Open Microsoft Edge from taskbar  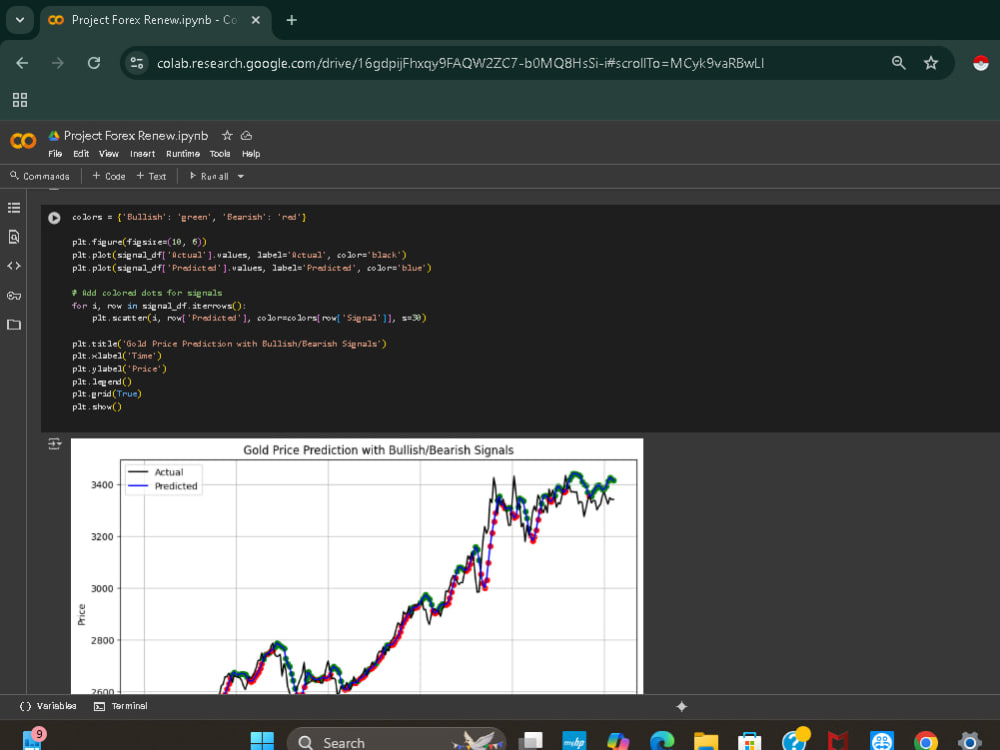coord(662,740)
